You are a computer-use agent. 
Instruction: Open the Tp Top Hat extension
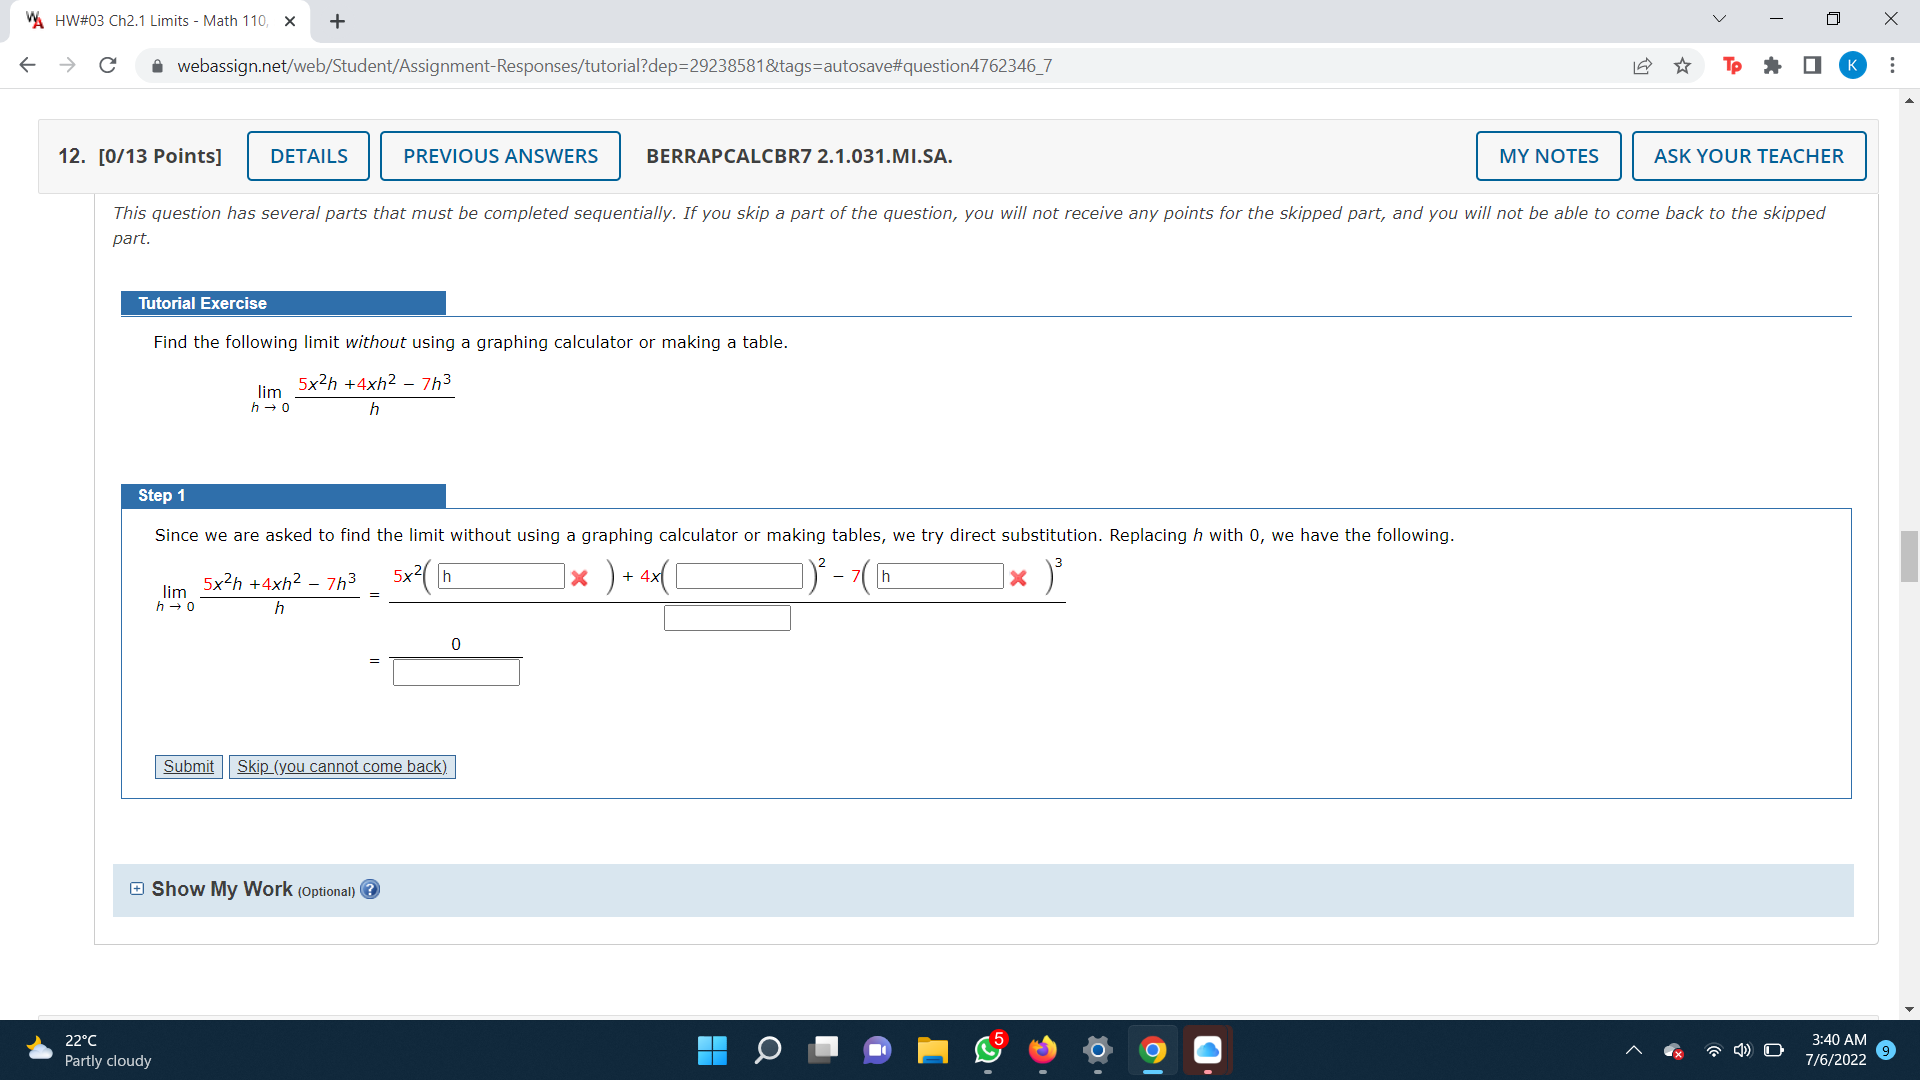tap(1732, 65)
